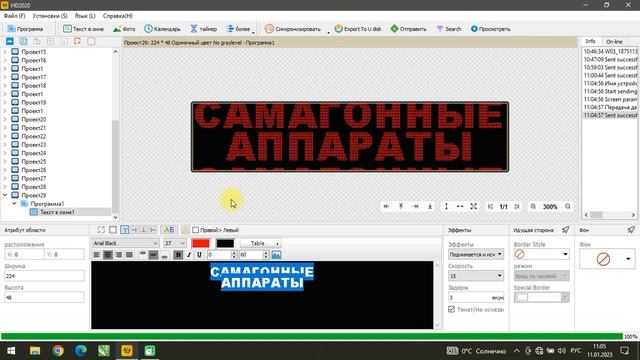
Task: Click the Отправить send button
Action: click(x=408, y=29)
